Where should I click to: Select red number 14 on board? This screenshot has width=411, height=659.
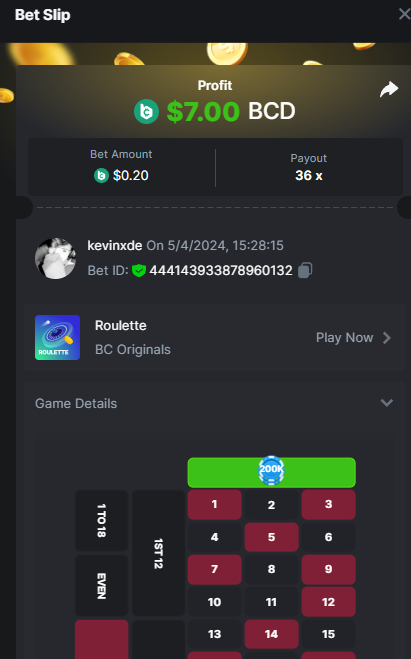(271, 634)
